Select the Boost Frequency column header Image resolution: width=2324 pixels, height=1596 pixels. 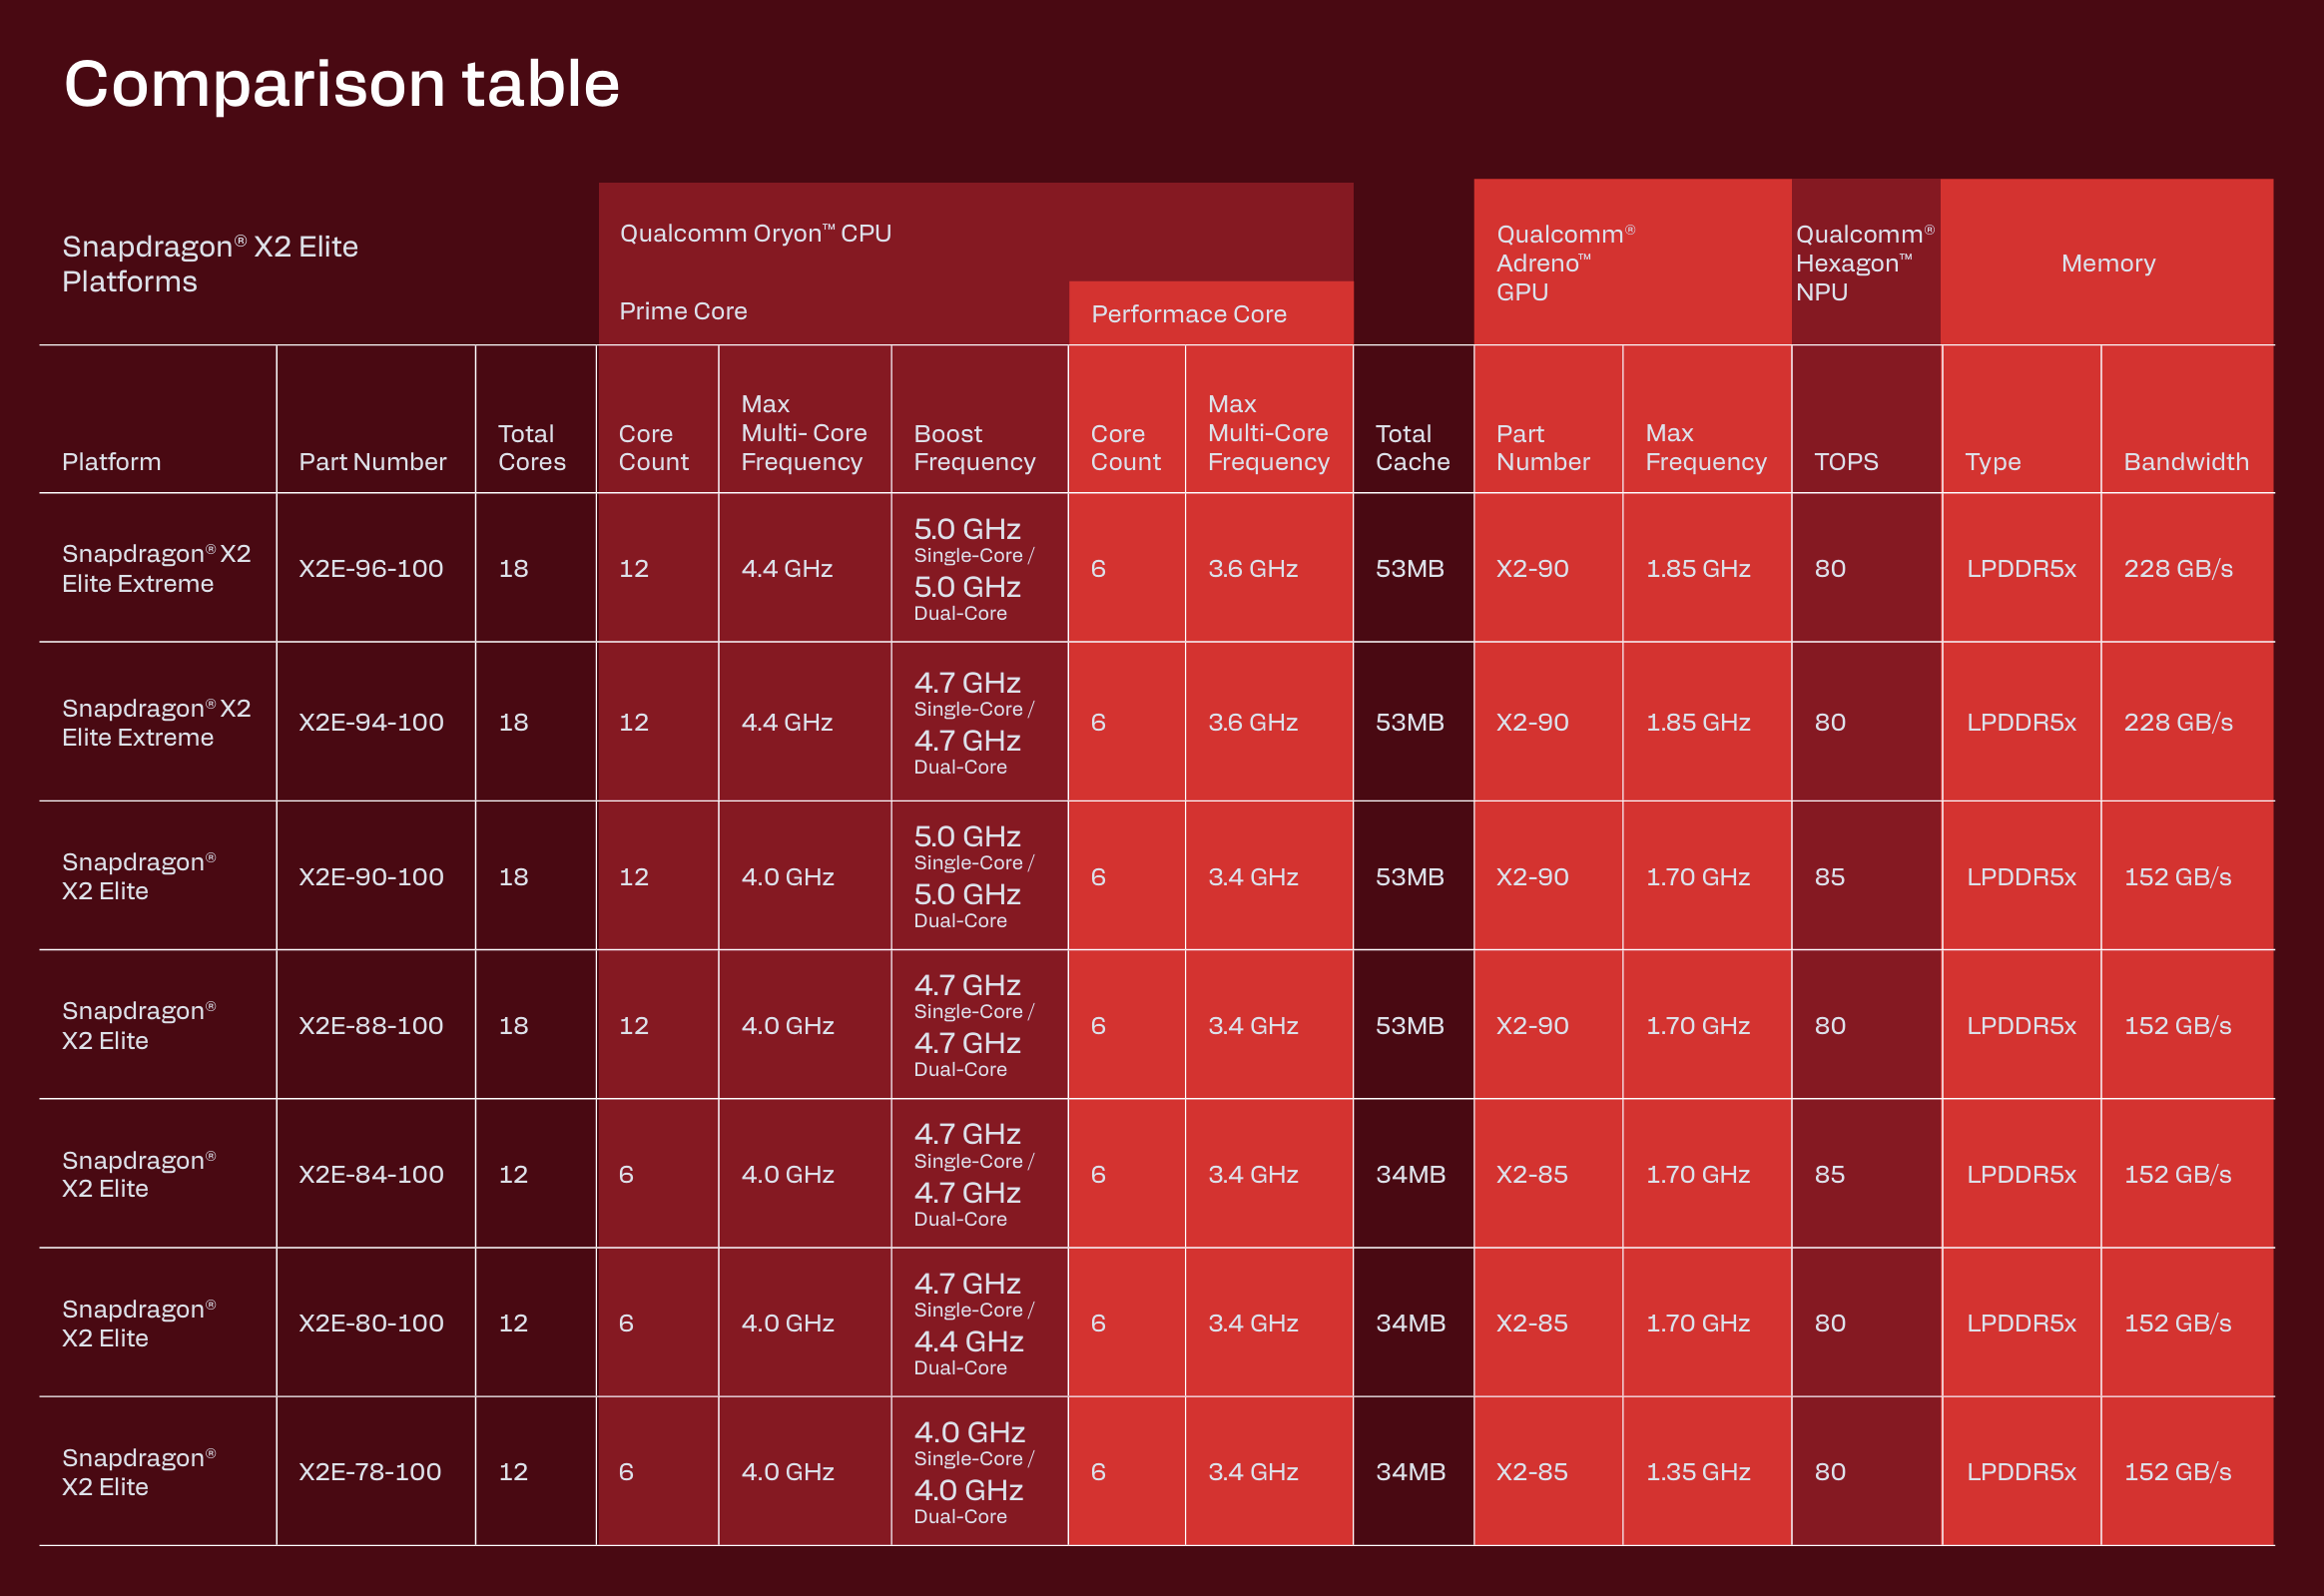pos(974,447)
